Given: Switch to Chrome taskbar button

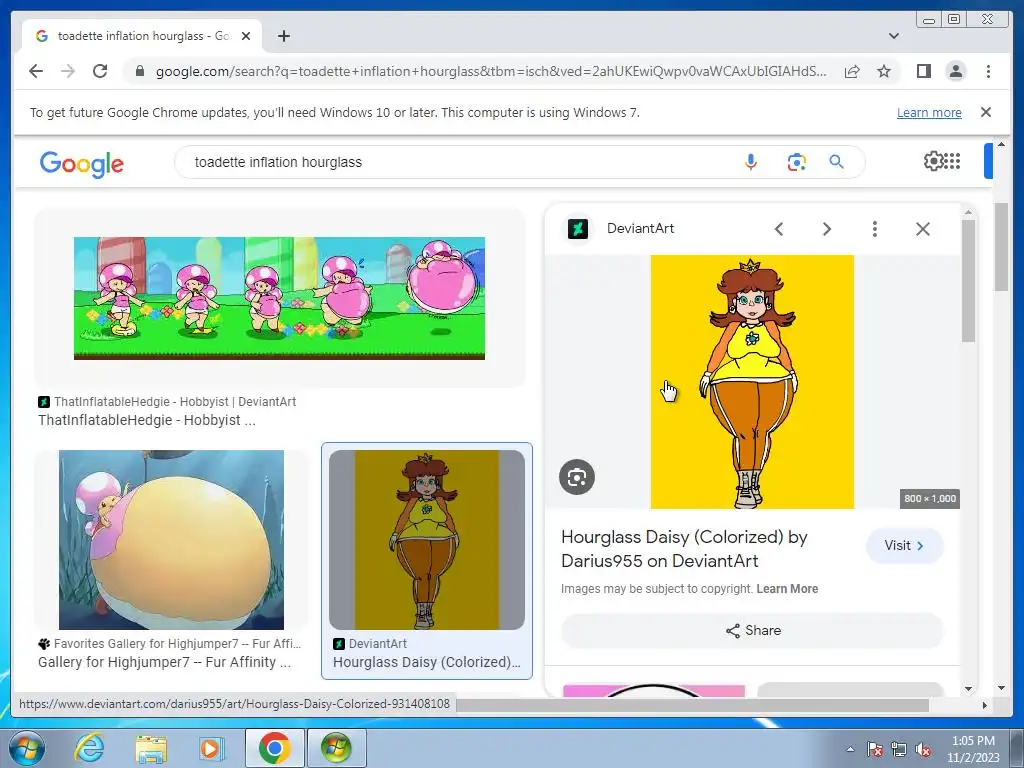Looking at the screenshot, I should coord(274,748).
